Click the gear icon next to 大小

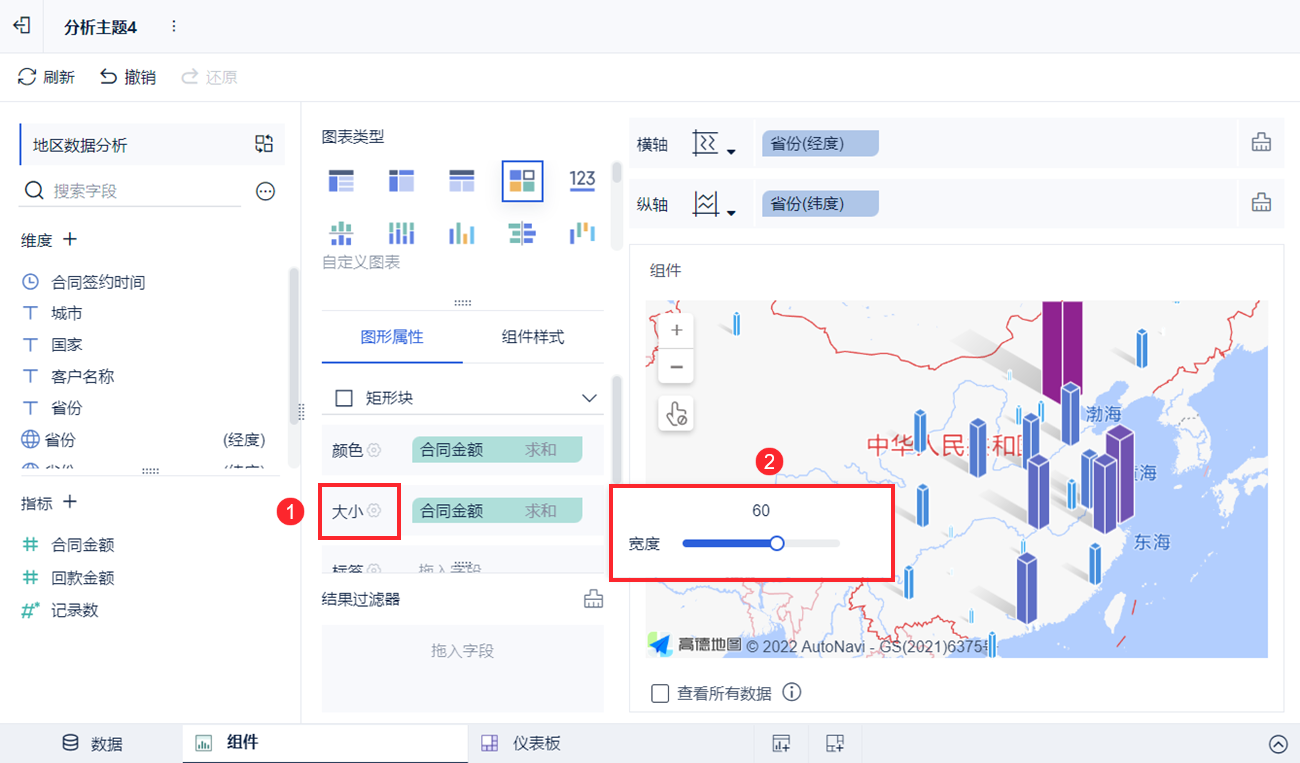tap(374, 510)
